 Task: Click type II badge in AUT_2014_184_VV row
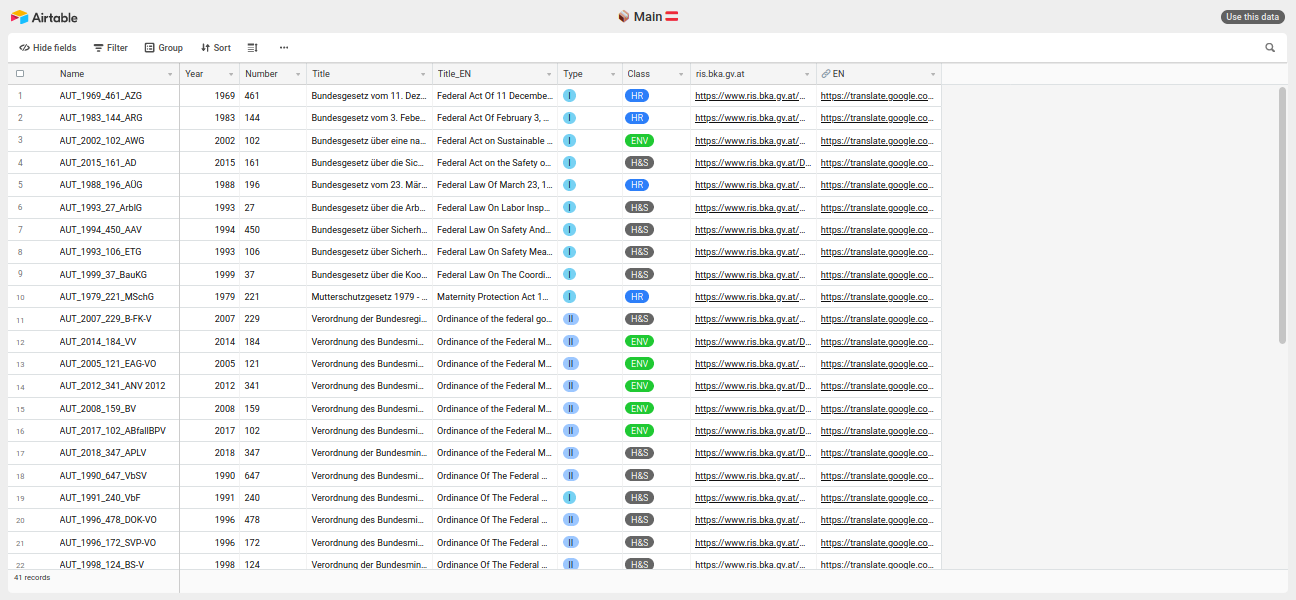(571, 341)
